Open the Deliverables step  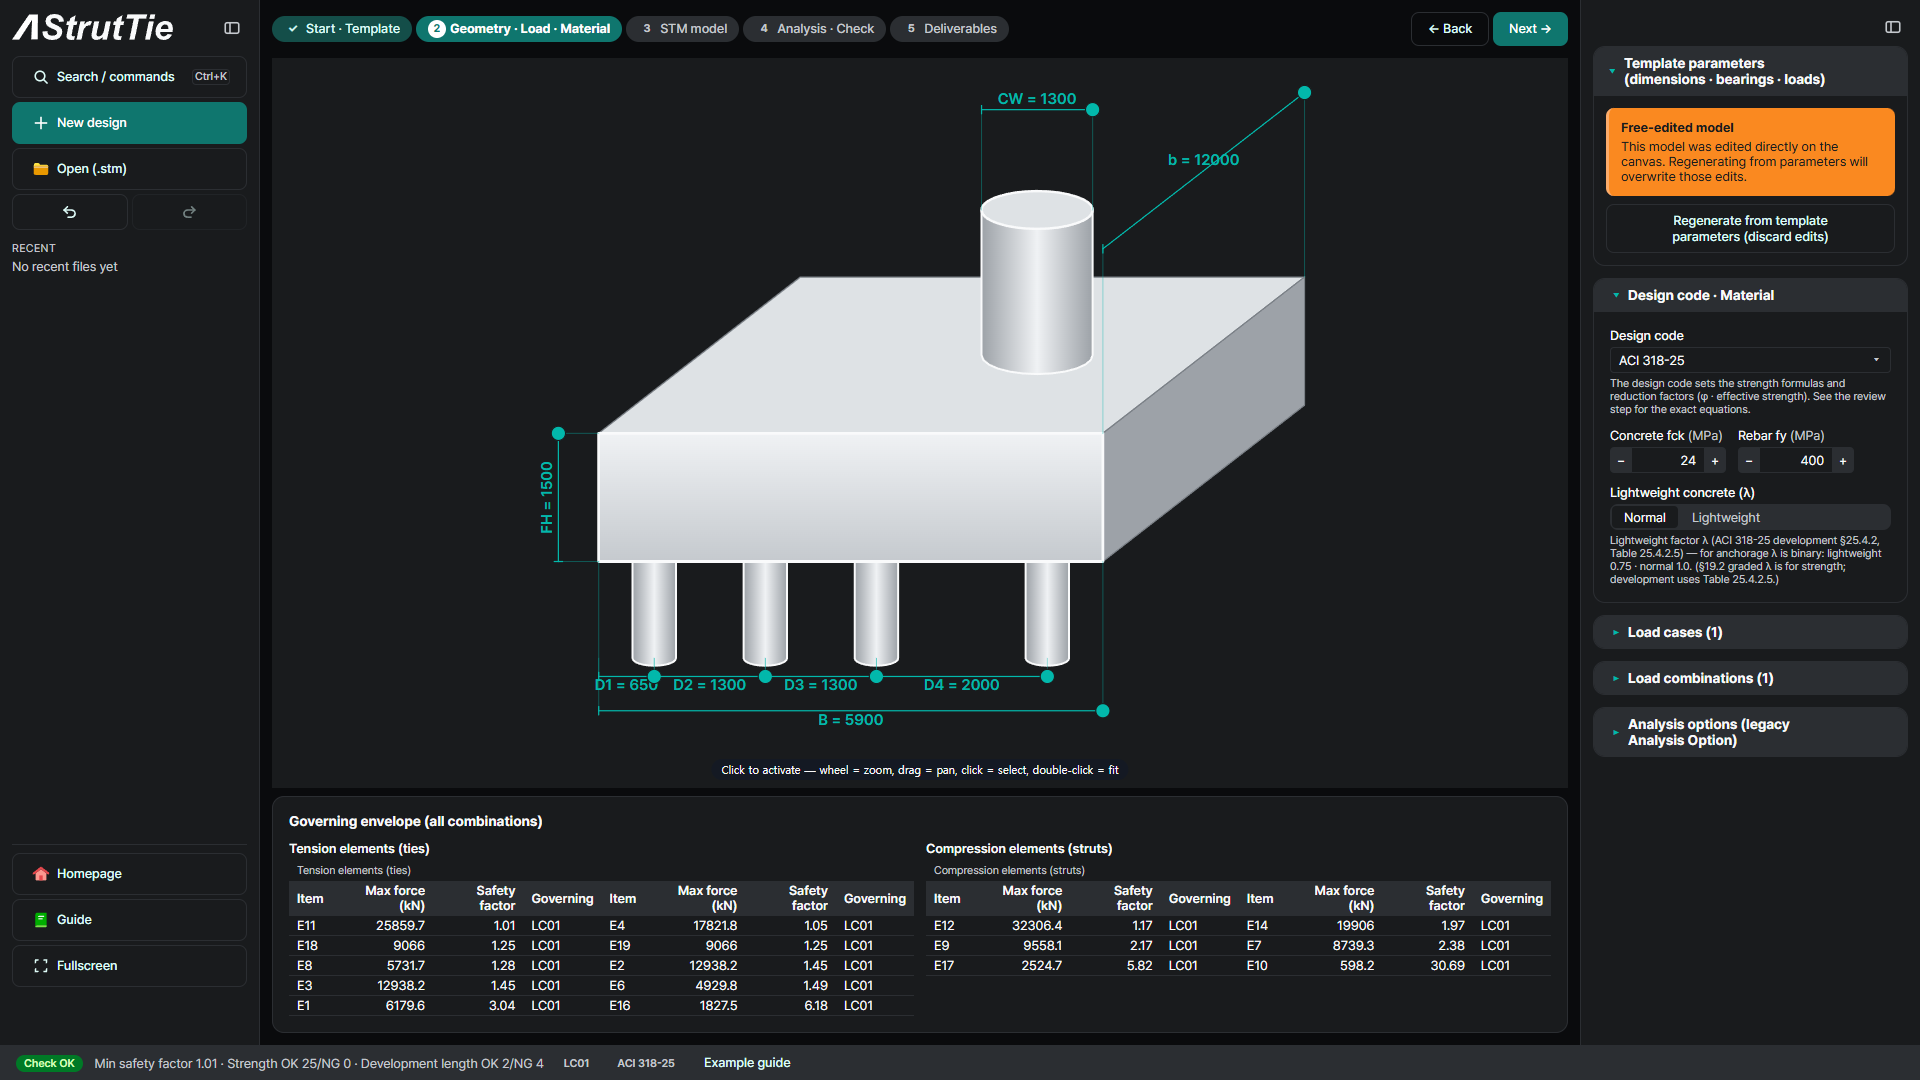pos(950,29)
